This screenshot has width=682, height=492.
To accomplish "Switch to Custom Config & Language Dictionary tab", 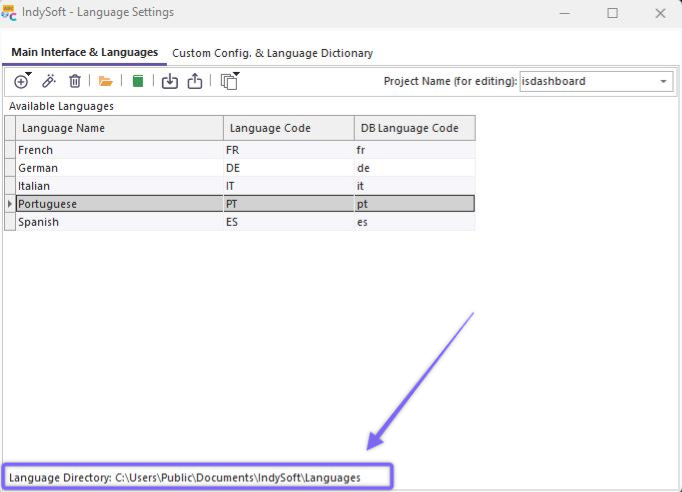I will (x=272, y=52).
